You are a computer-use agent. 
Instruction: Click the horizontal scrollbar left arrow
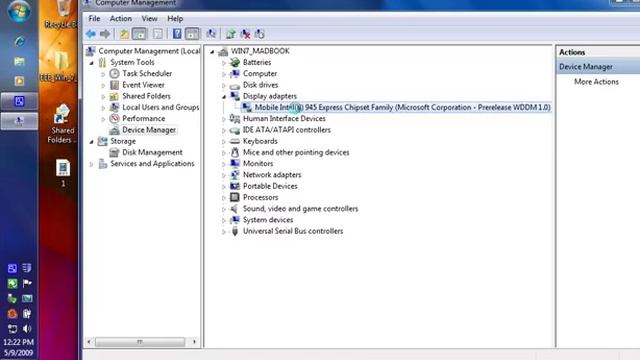pos(89,341)
